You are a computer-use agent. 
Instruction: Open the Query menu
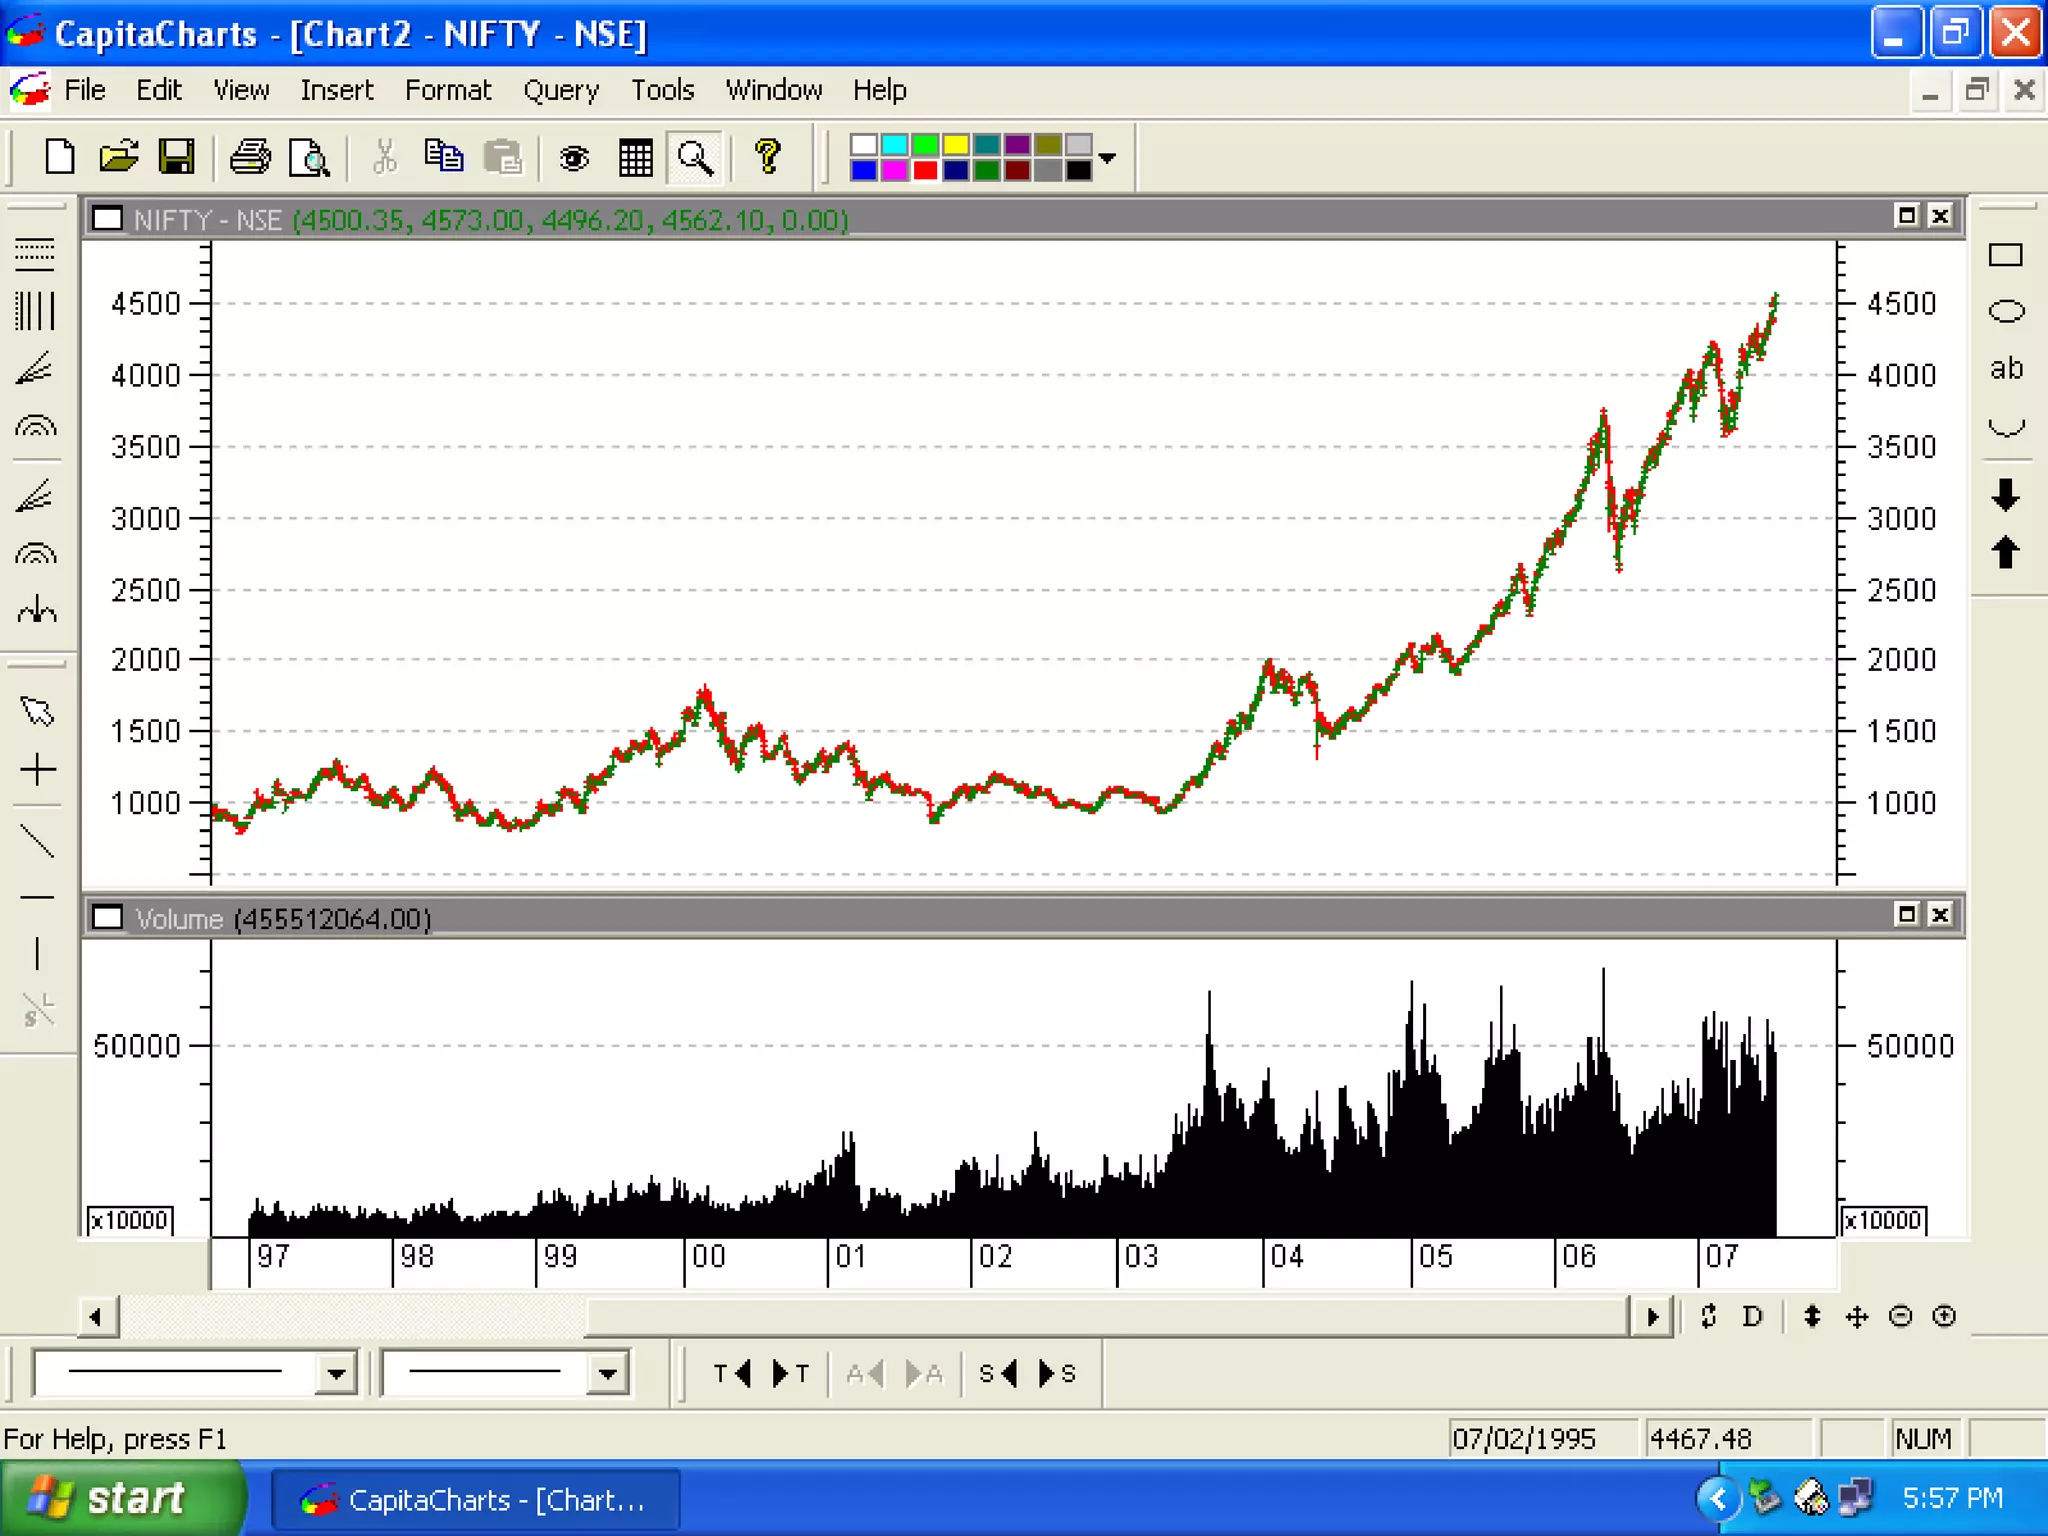tap(560, 90)
